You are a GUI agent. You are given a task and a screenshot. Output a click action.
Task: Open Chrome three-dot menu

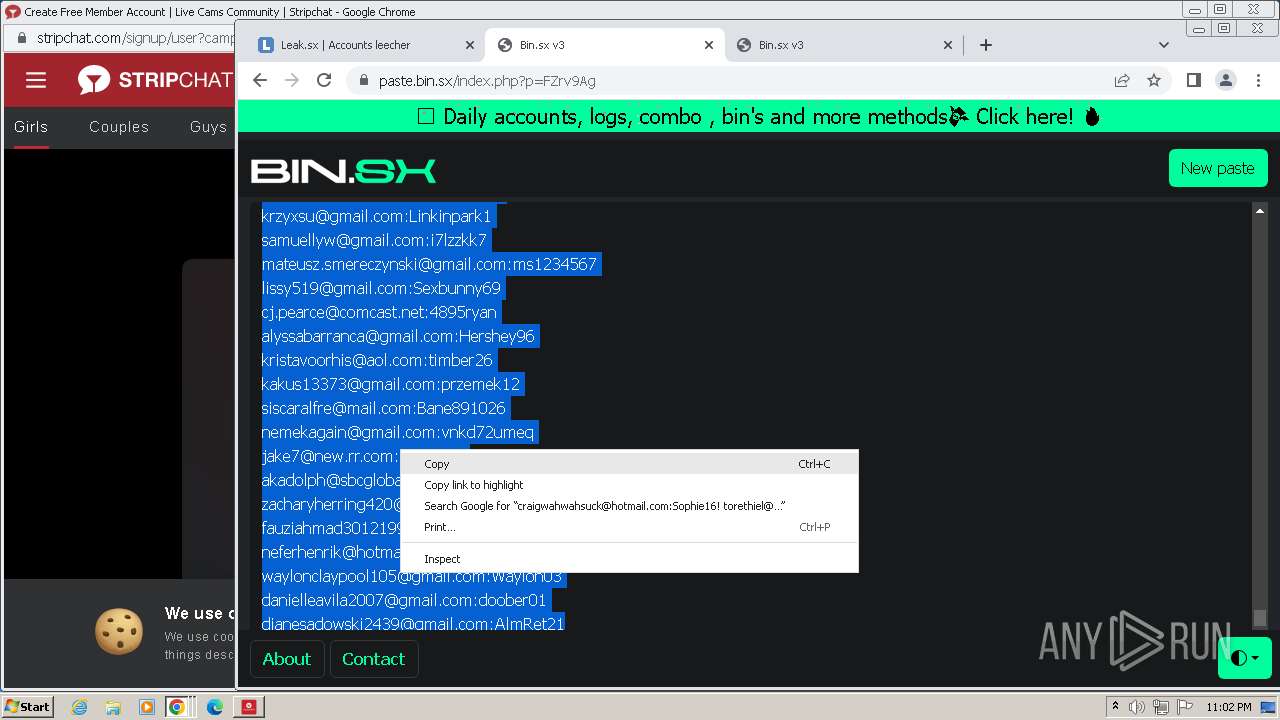[x=1257, y=80]
